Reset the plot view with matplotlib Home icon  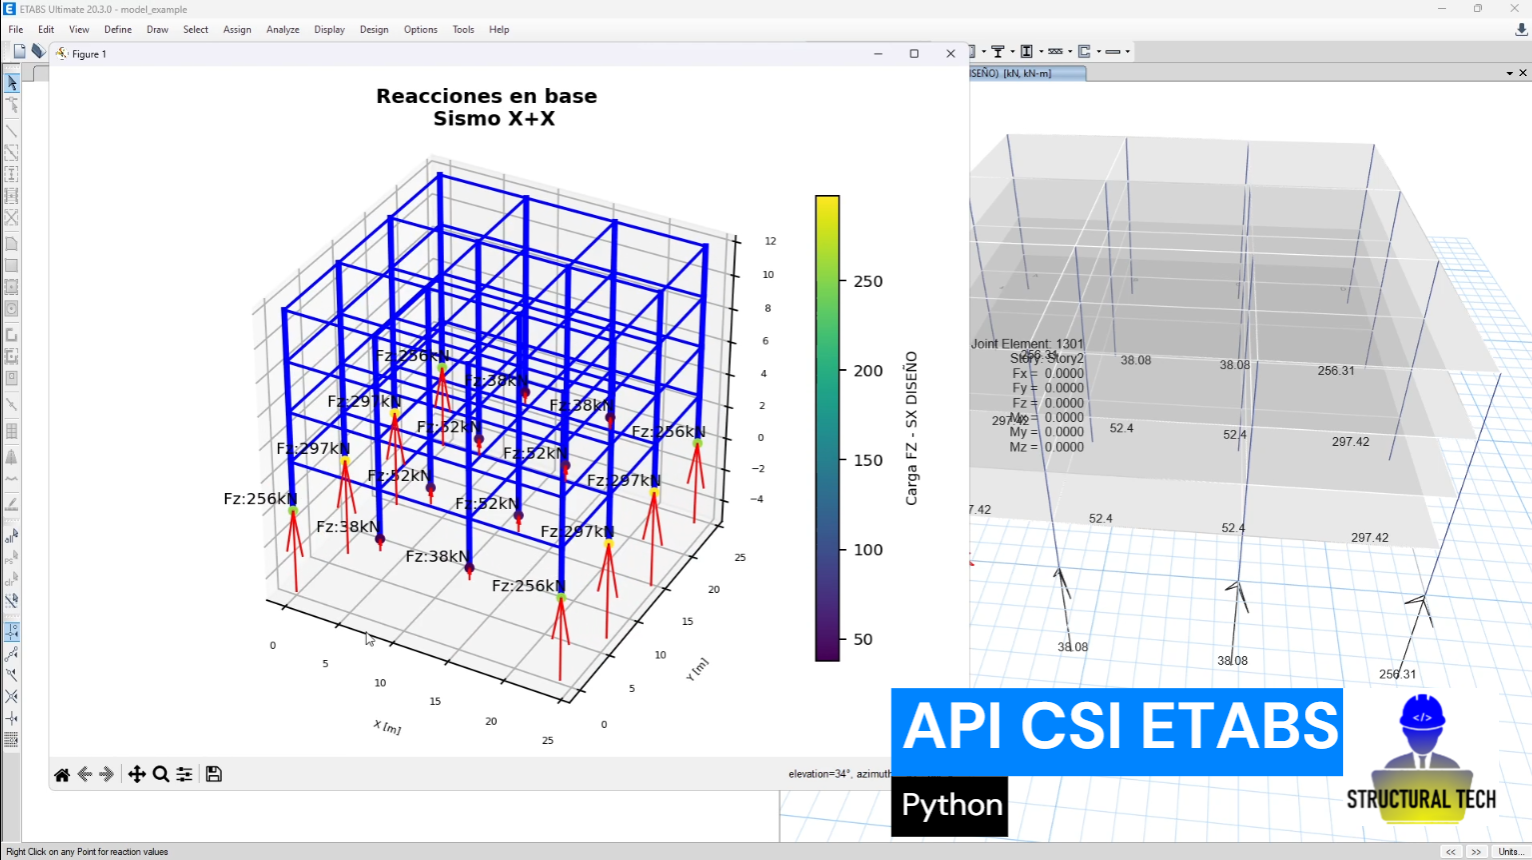click(61, 774)
